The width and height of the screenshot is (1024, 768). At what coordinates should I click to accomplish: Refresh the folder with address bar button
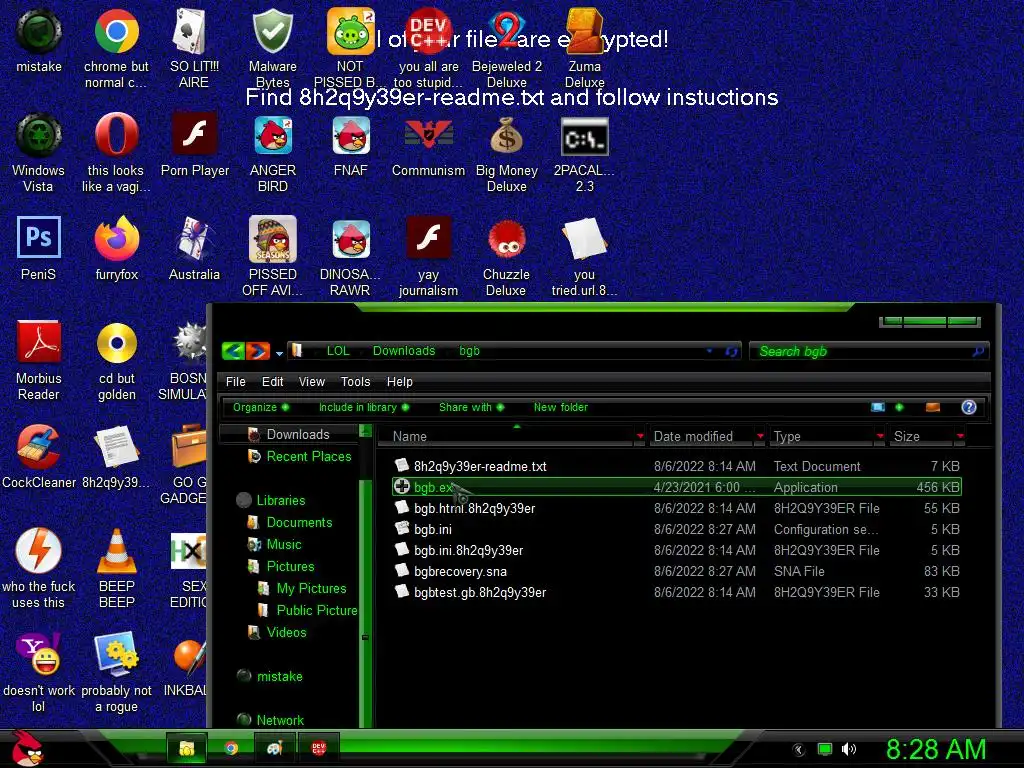[731, 351]
